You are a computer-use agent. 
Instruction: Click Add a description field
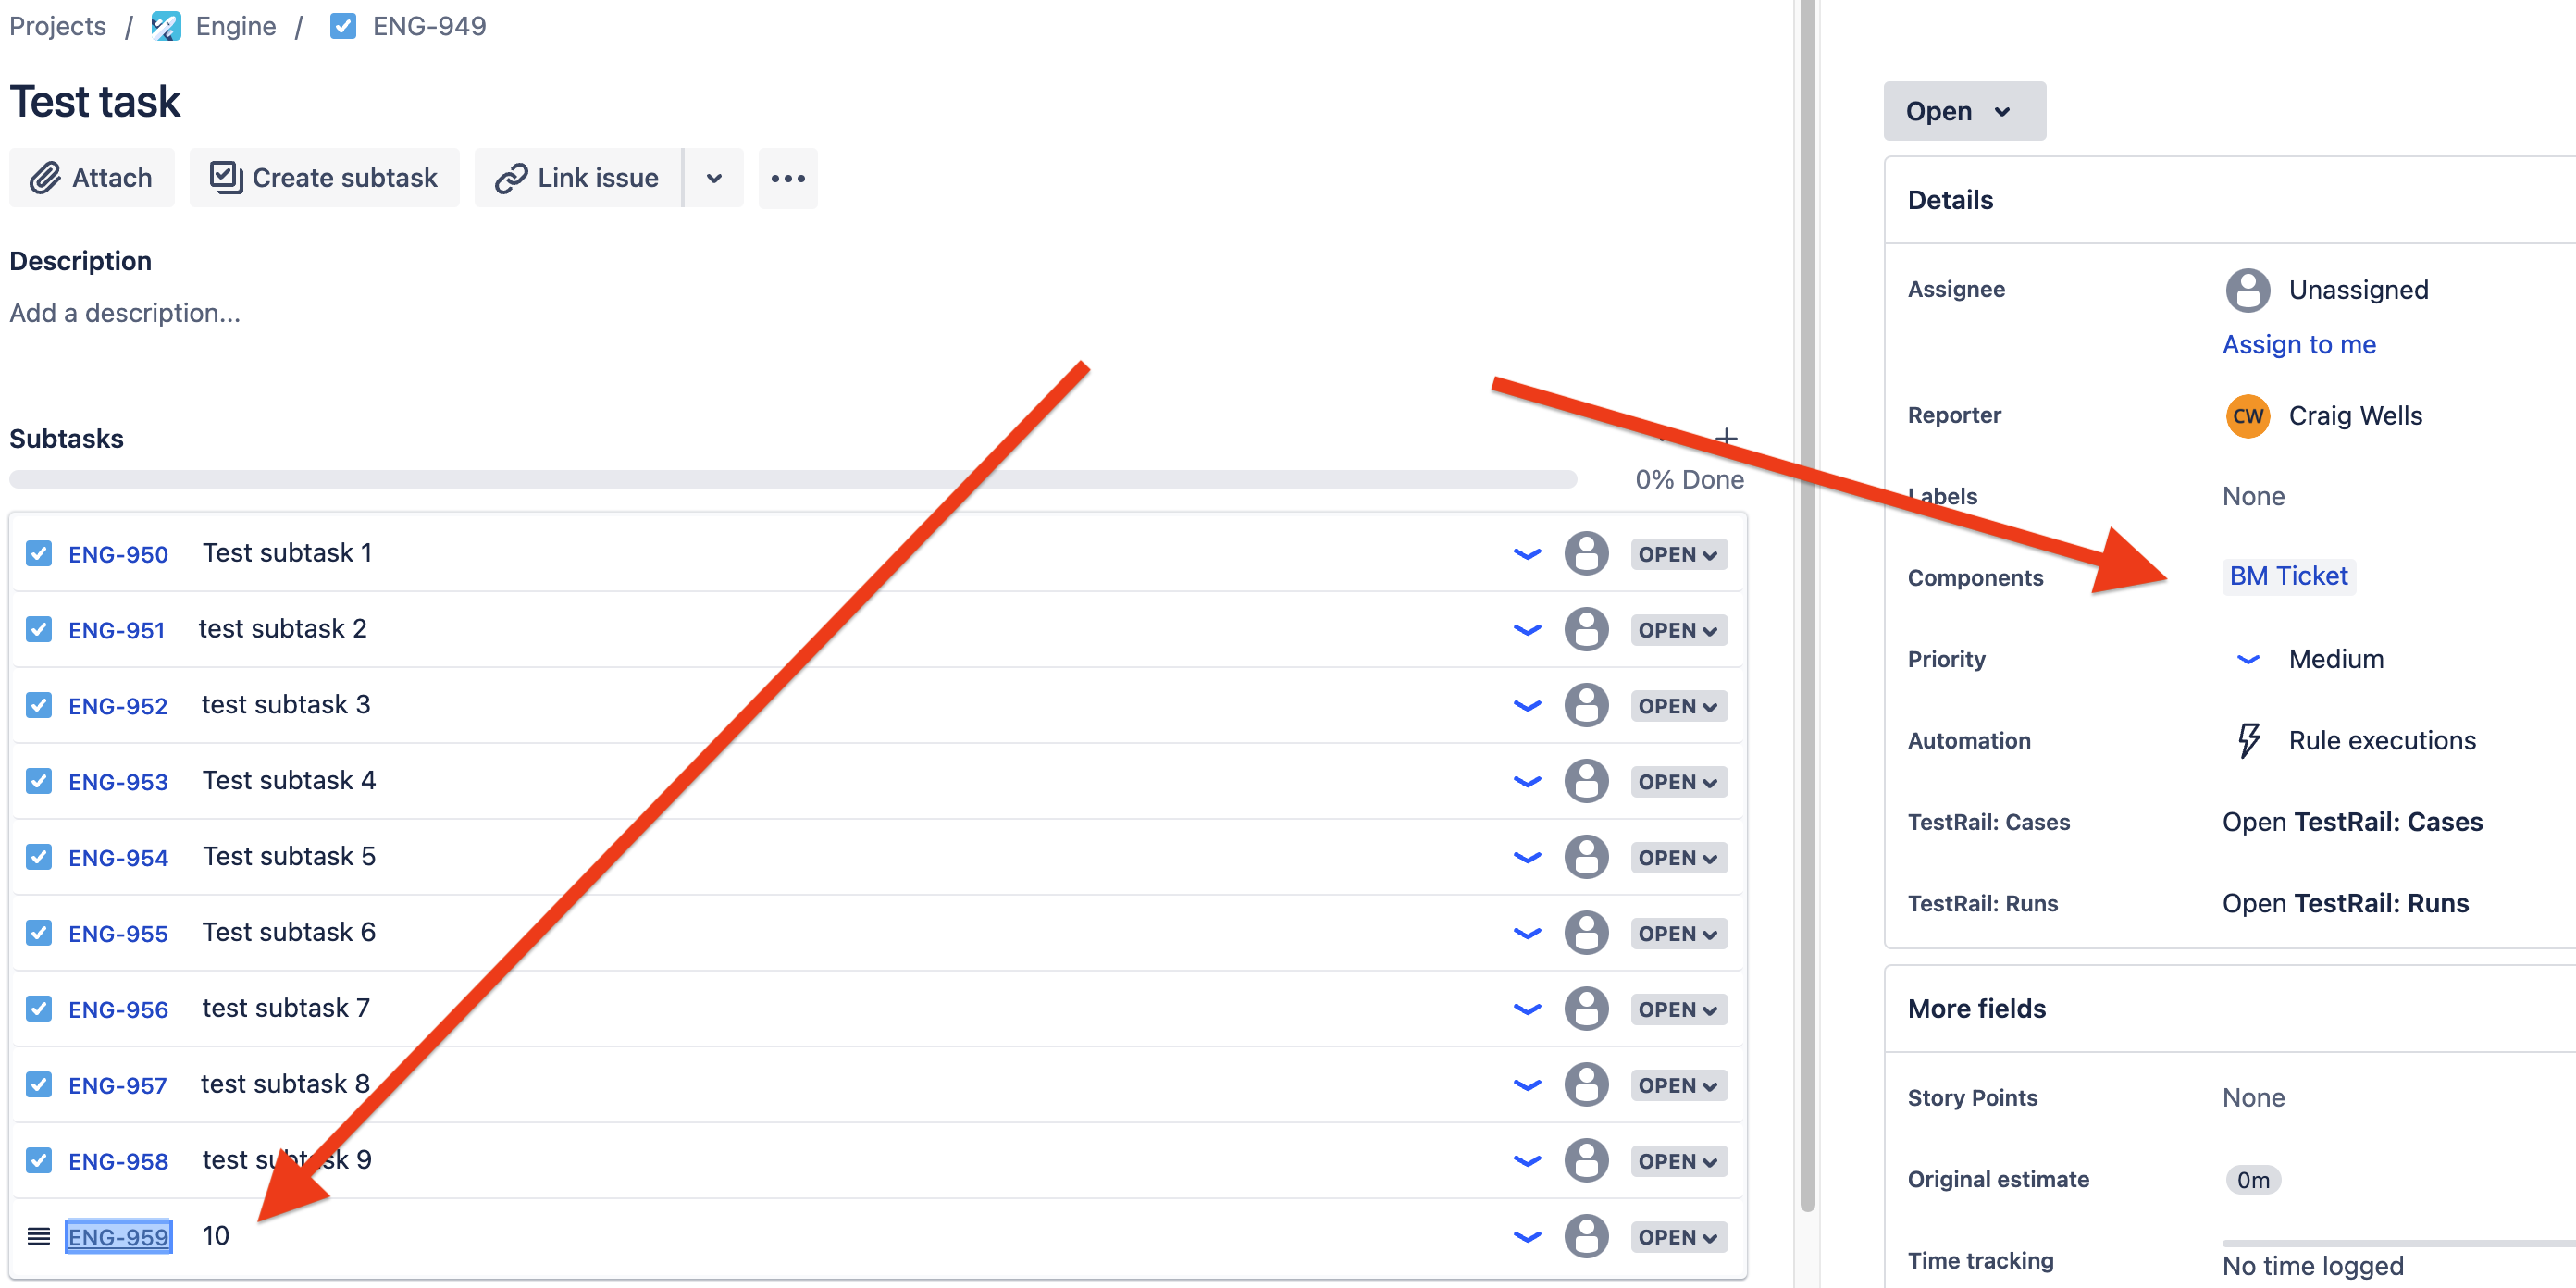pos(125,314)
